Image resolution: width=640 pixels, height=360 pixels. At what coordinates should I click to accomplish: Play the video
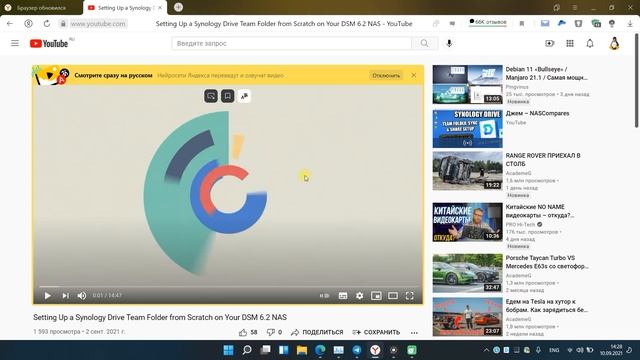pyautogui.click(x=47, y=296)
